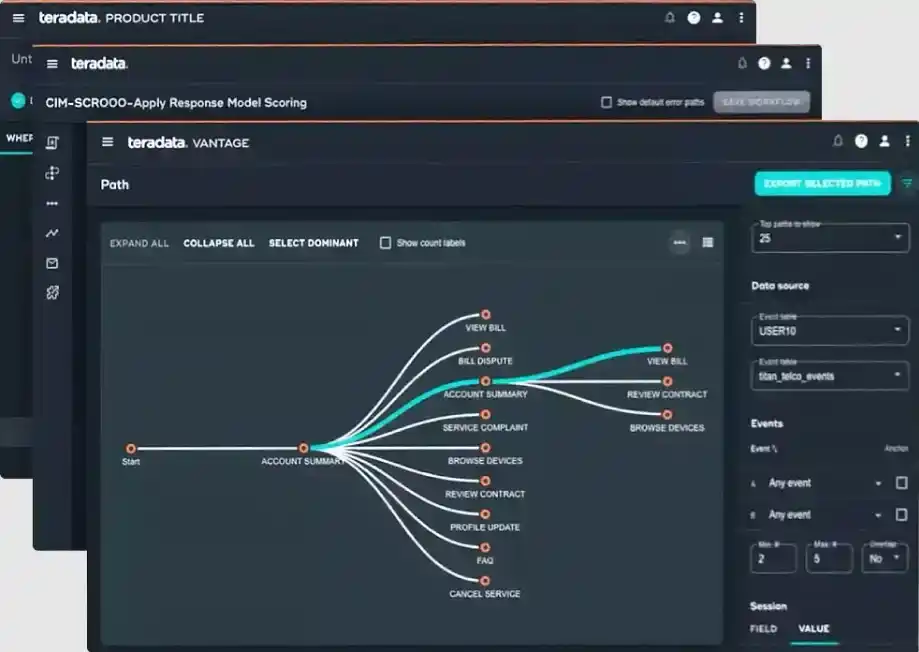Screen dimensions: 919x652
Task: Select the VALUE tab in Session section
Action: coord(812,629)
